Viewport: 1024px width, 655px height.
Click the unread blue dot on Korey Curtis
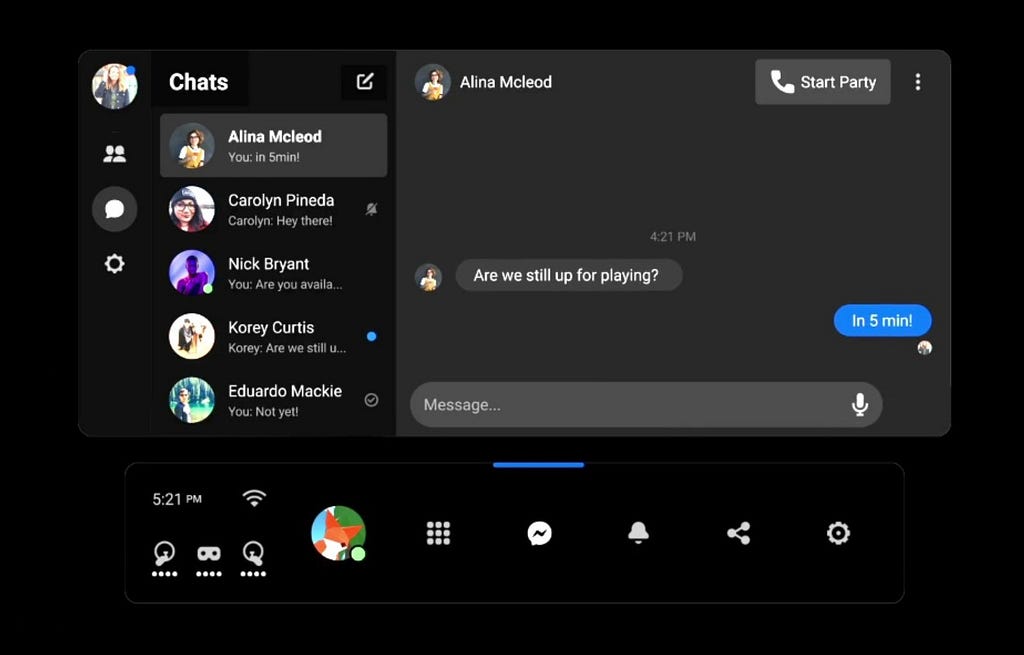coord(372,336)
